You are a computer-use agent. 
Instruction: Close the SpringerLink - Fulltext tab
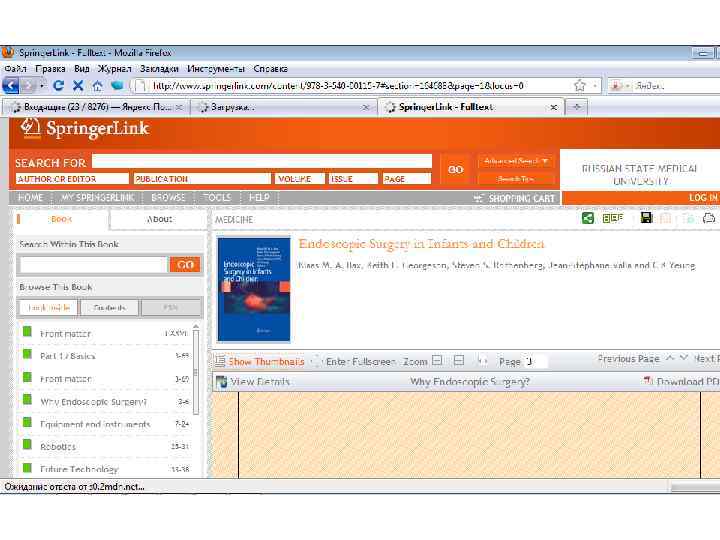pyautogui.click(x=554, y=107)
